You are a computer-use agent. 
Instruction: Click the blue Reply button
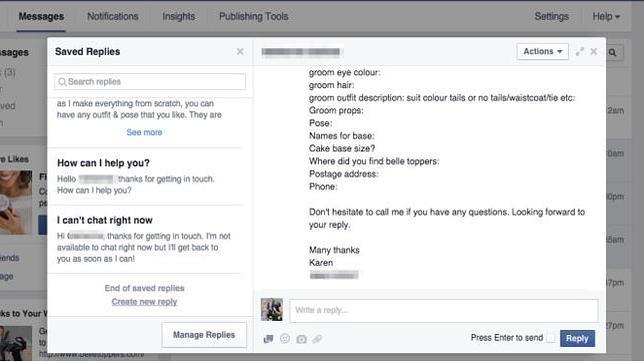tap(577, 338)
